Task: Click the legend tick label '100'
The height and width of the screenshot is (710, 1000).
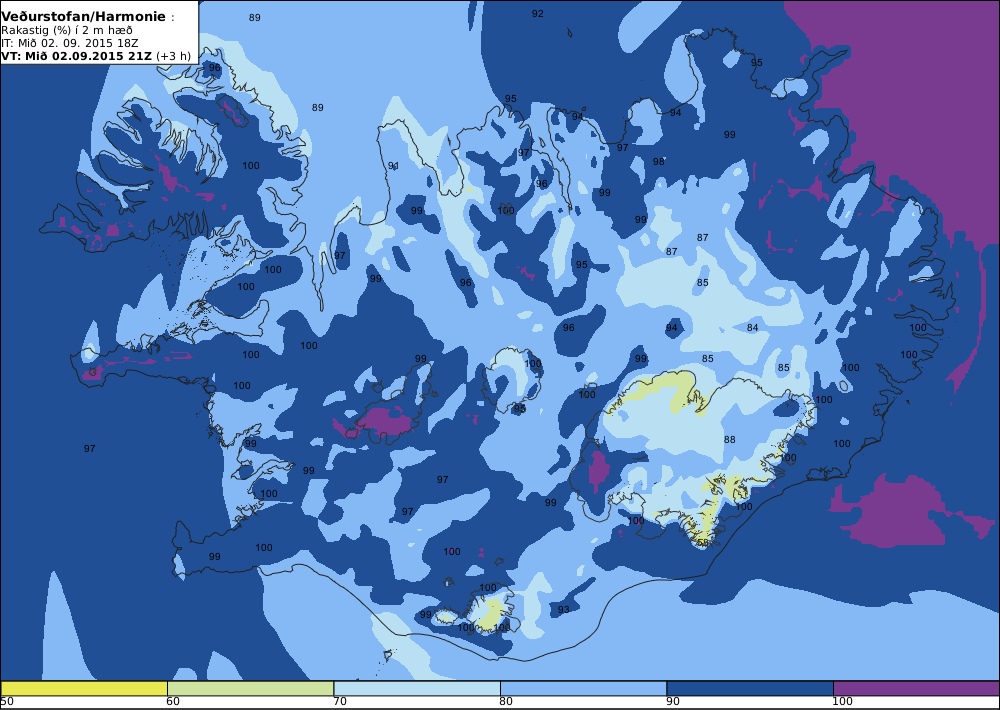Action: (842, 702)
